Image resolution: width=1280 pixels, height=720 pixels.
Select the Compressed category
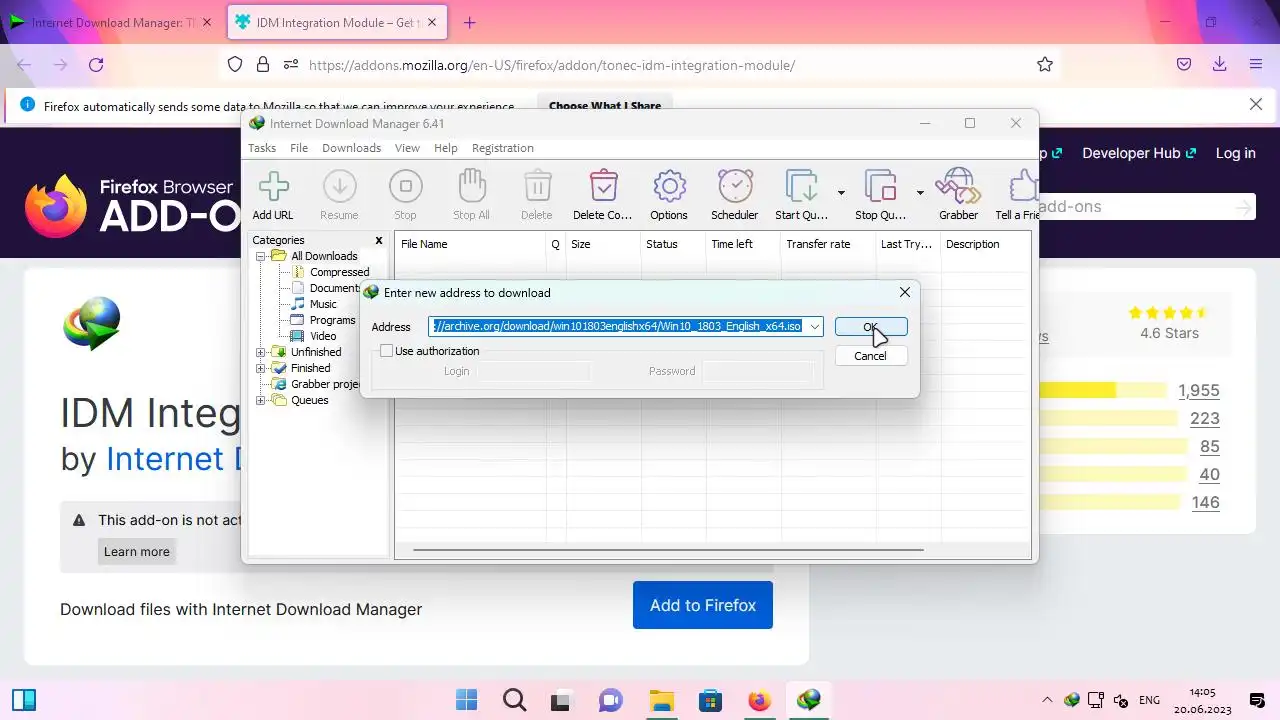(x=339, y=272)
